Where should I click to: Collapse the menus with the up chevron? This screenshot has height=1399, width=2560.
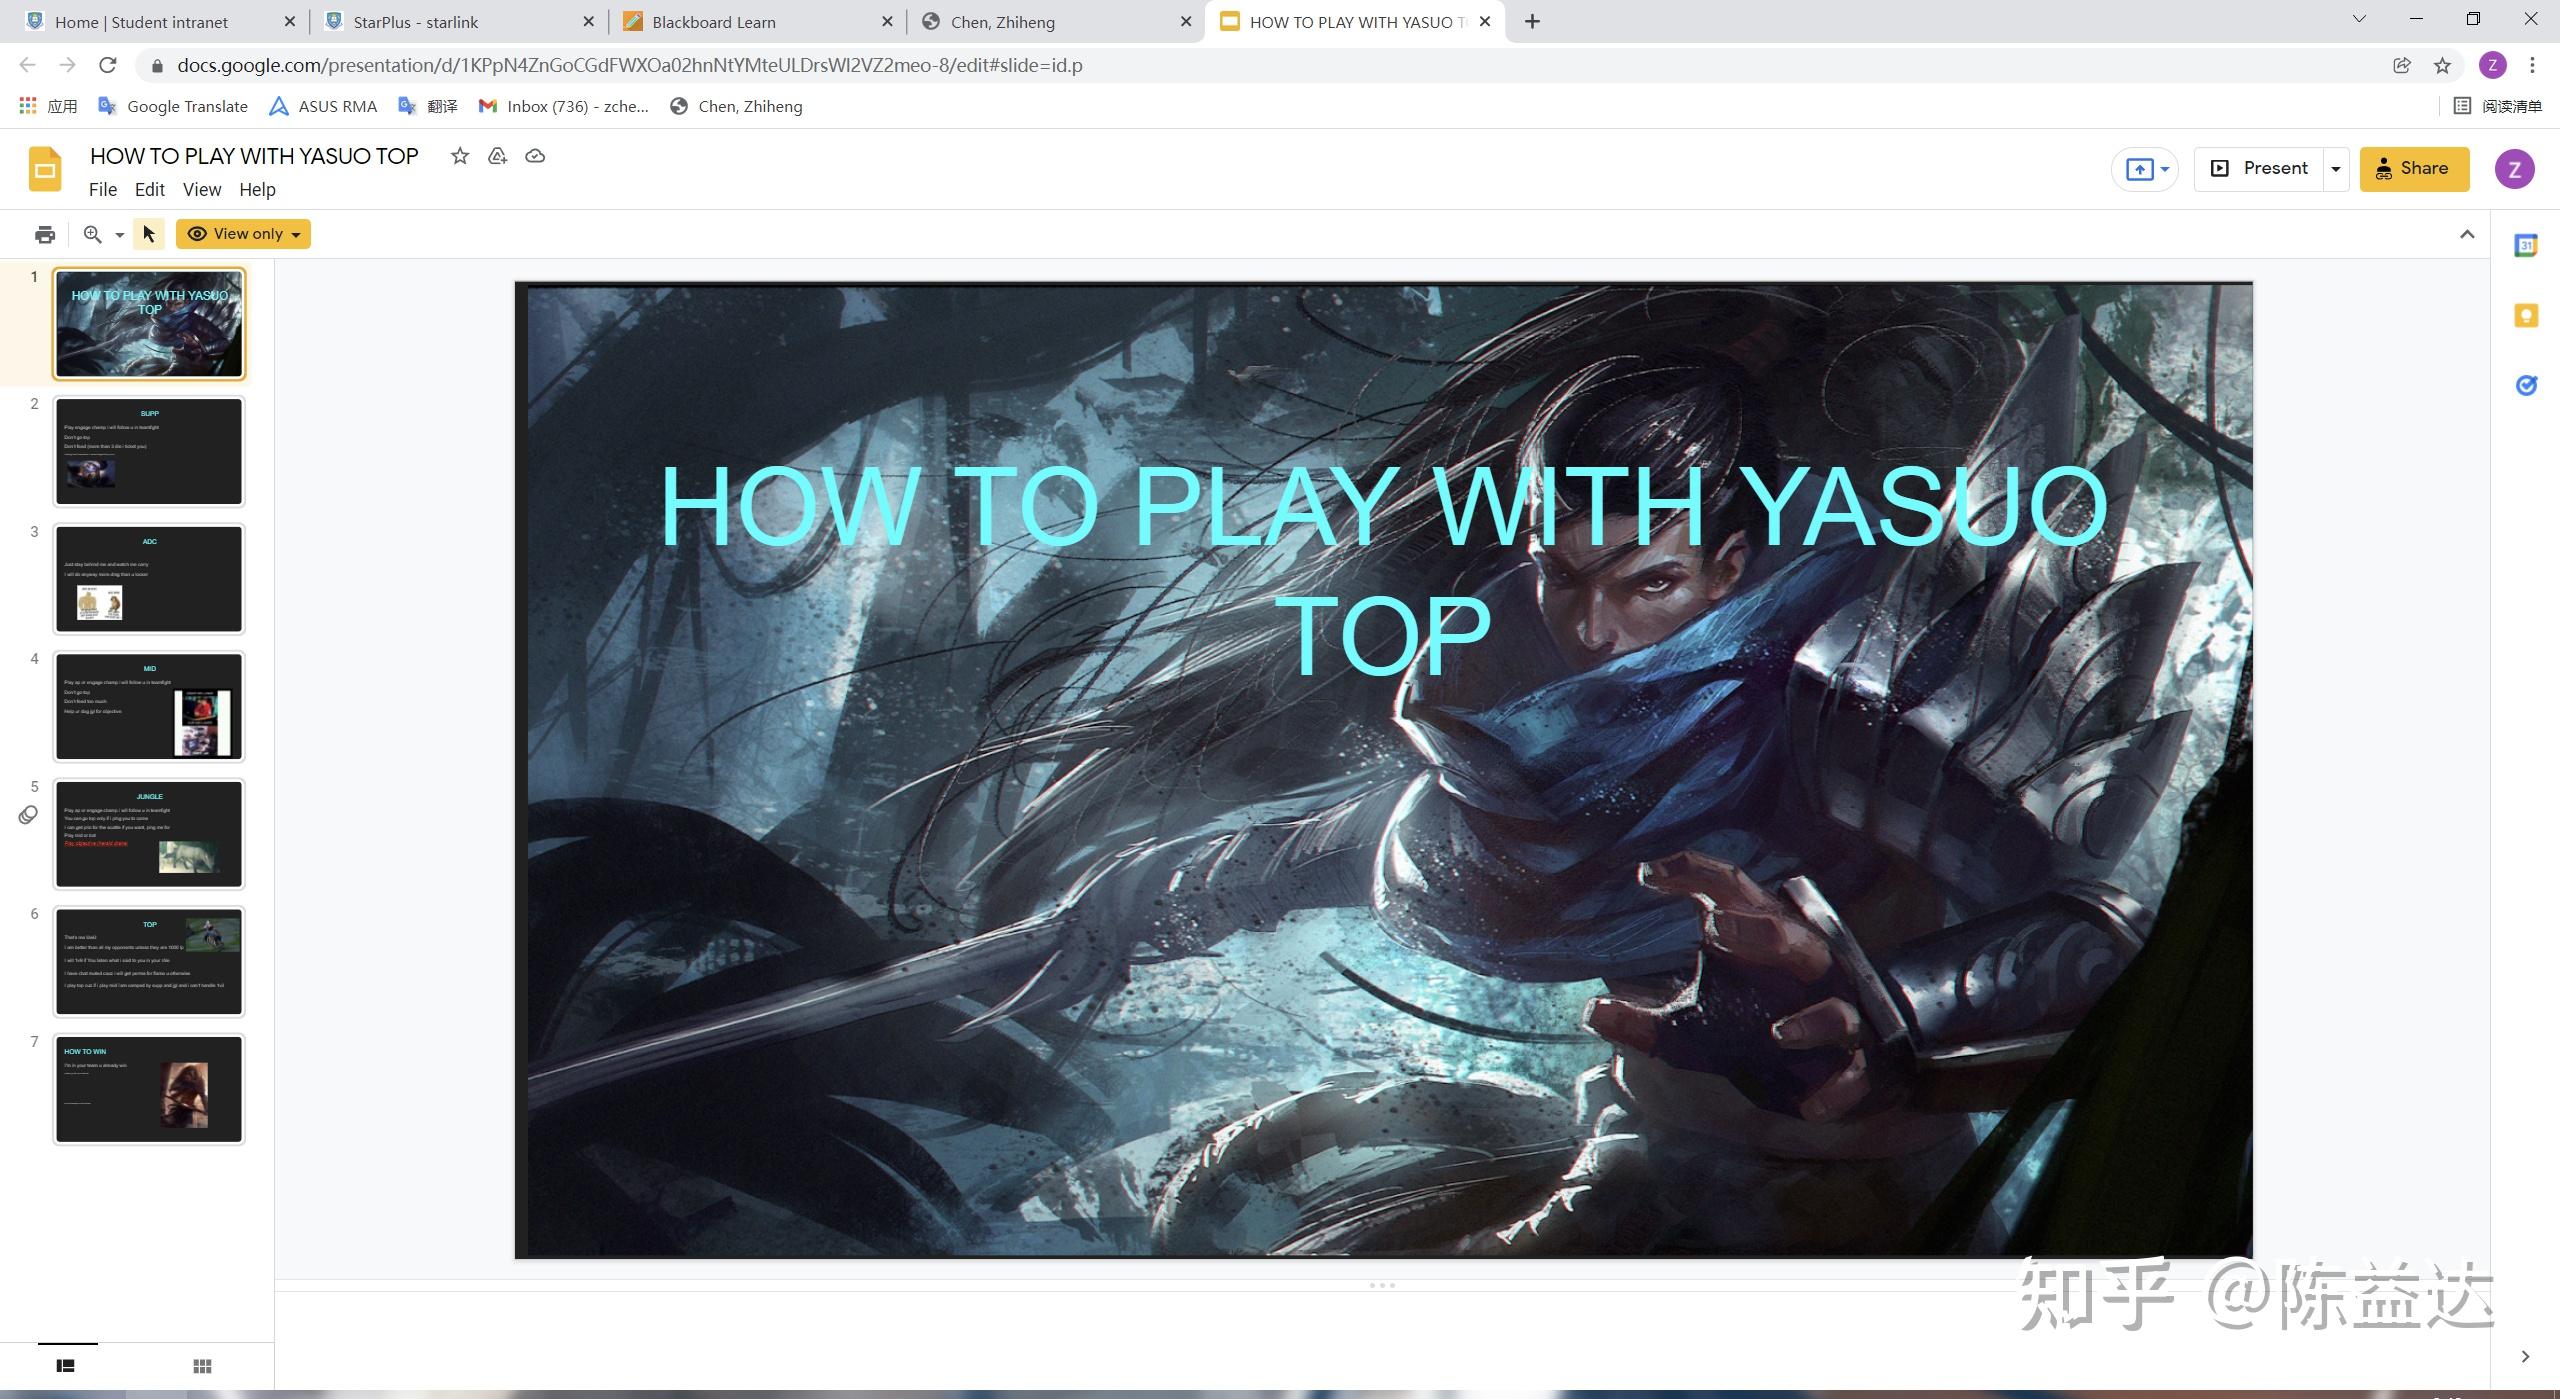click(x=2467, y=234)
